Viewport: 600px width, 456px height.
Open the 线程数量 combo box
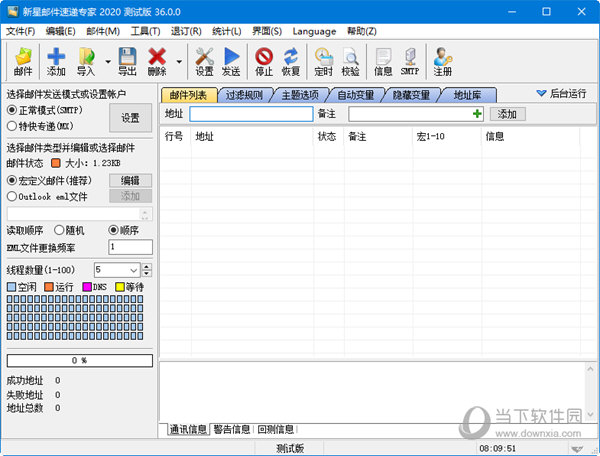tap(117, 270)
